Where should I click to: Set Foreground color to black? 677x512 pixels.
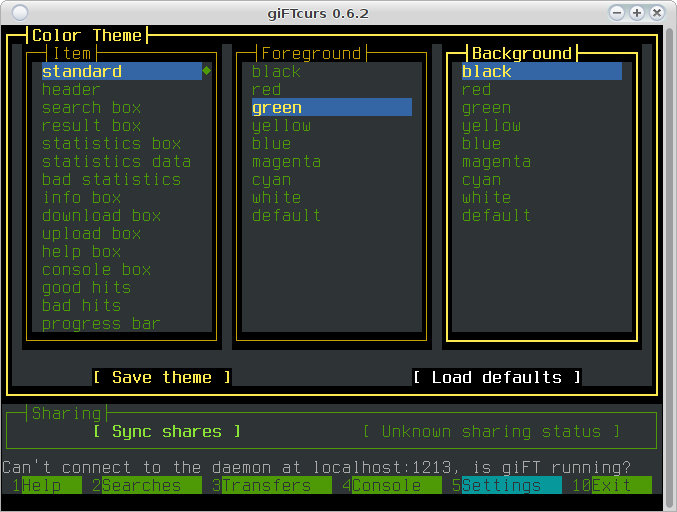[276, 71]
